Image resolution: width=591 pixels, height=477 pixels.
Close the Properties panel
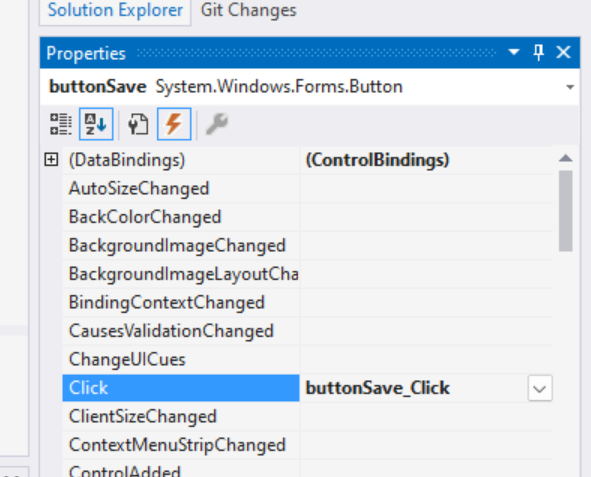point(563,52)
